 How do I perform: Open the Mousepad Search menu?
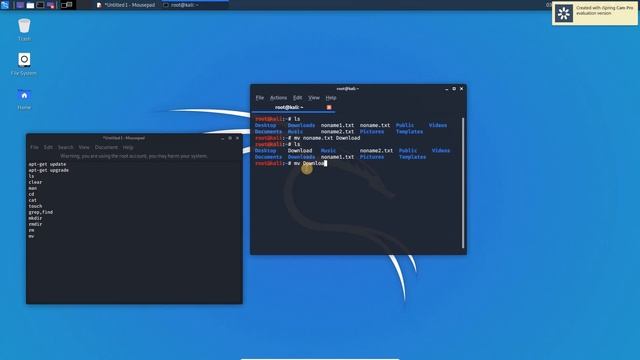66,147
